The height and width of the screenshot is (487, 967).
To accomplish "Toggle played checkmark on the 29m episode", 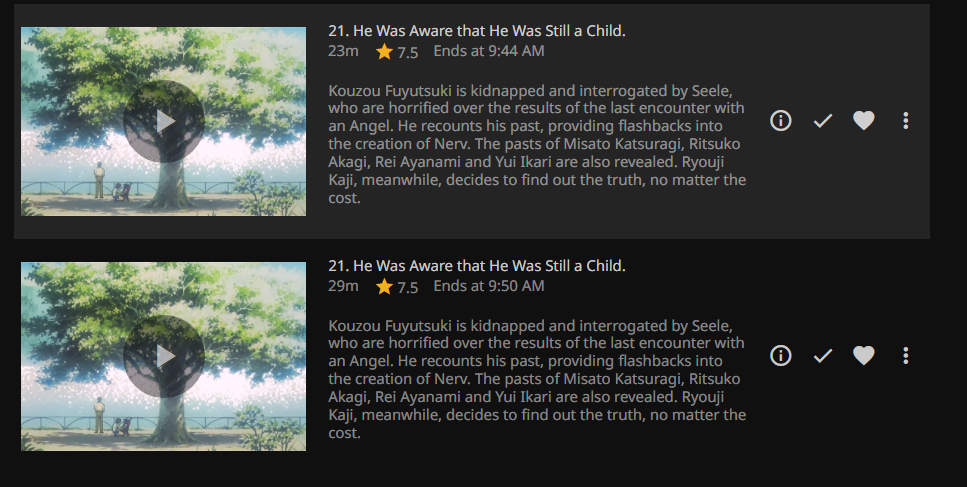I will (823, 356).
